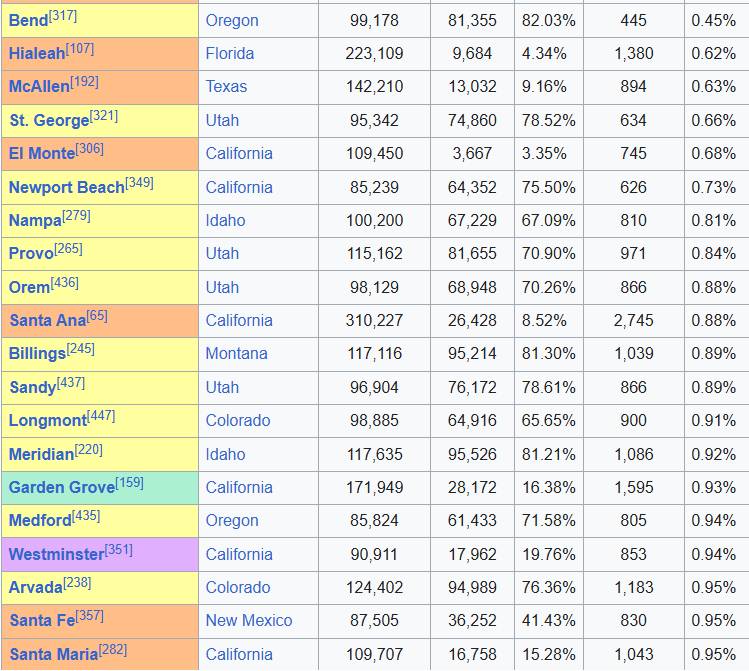Select the percentage cell 82.03%

[x=548, y=21]
